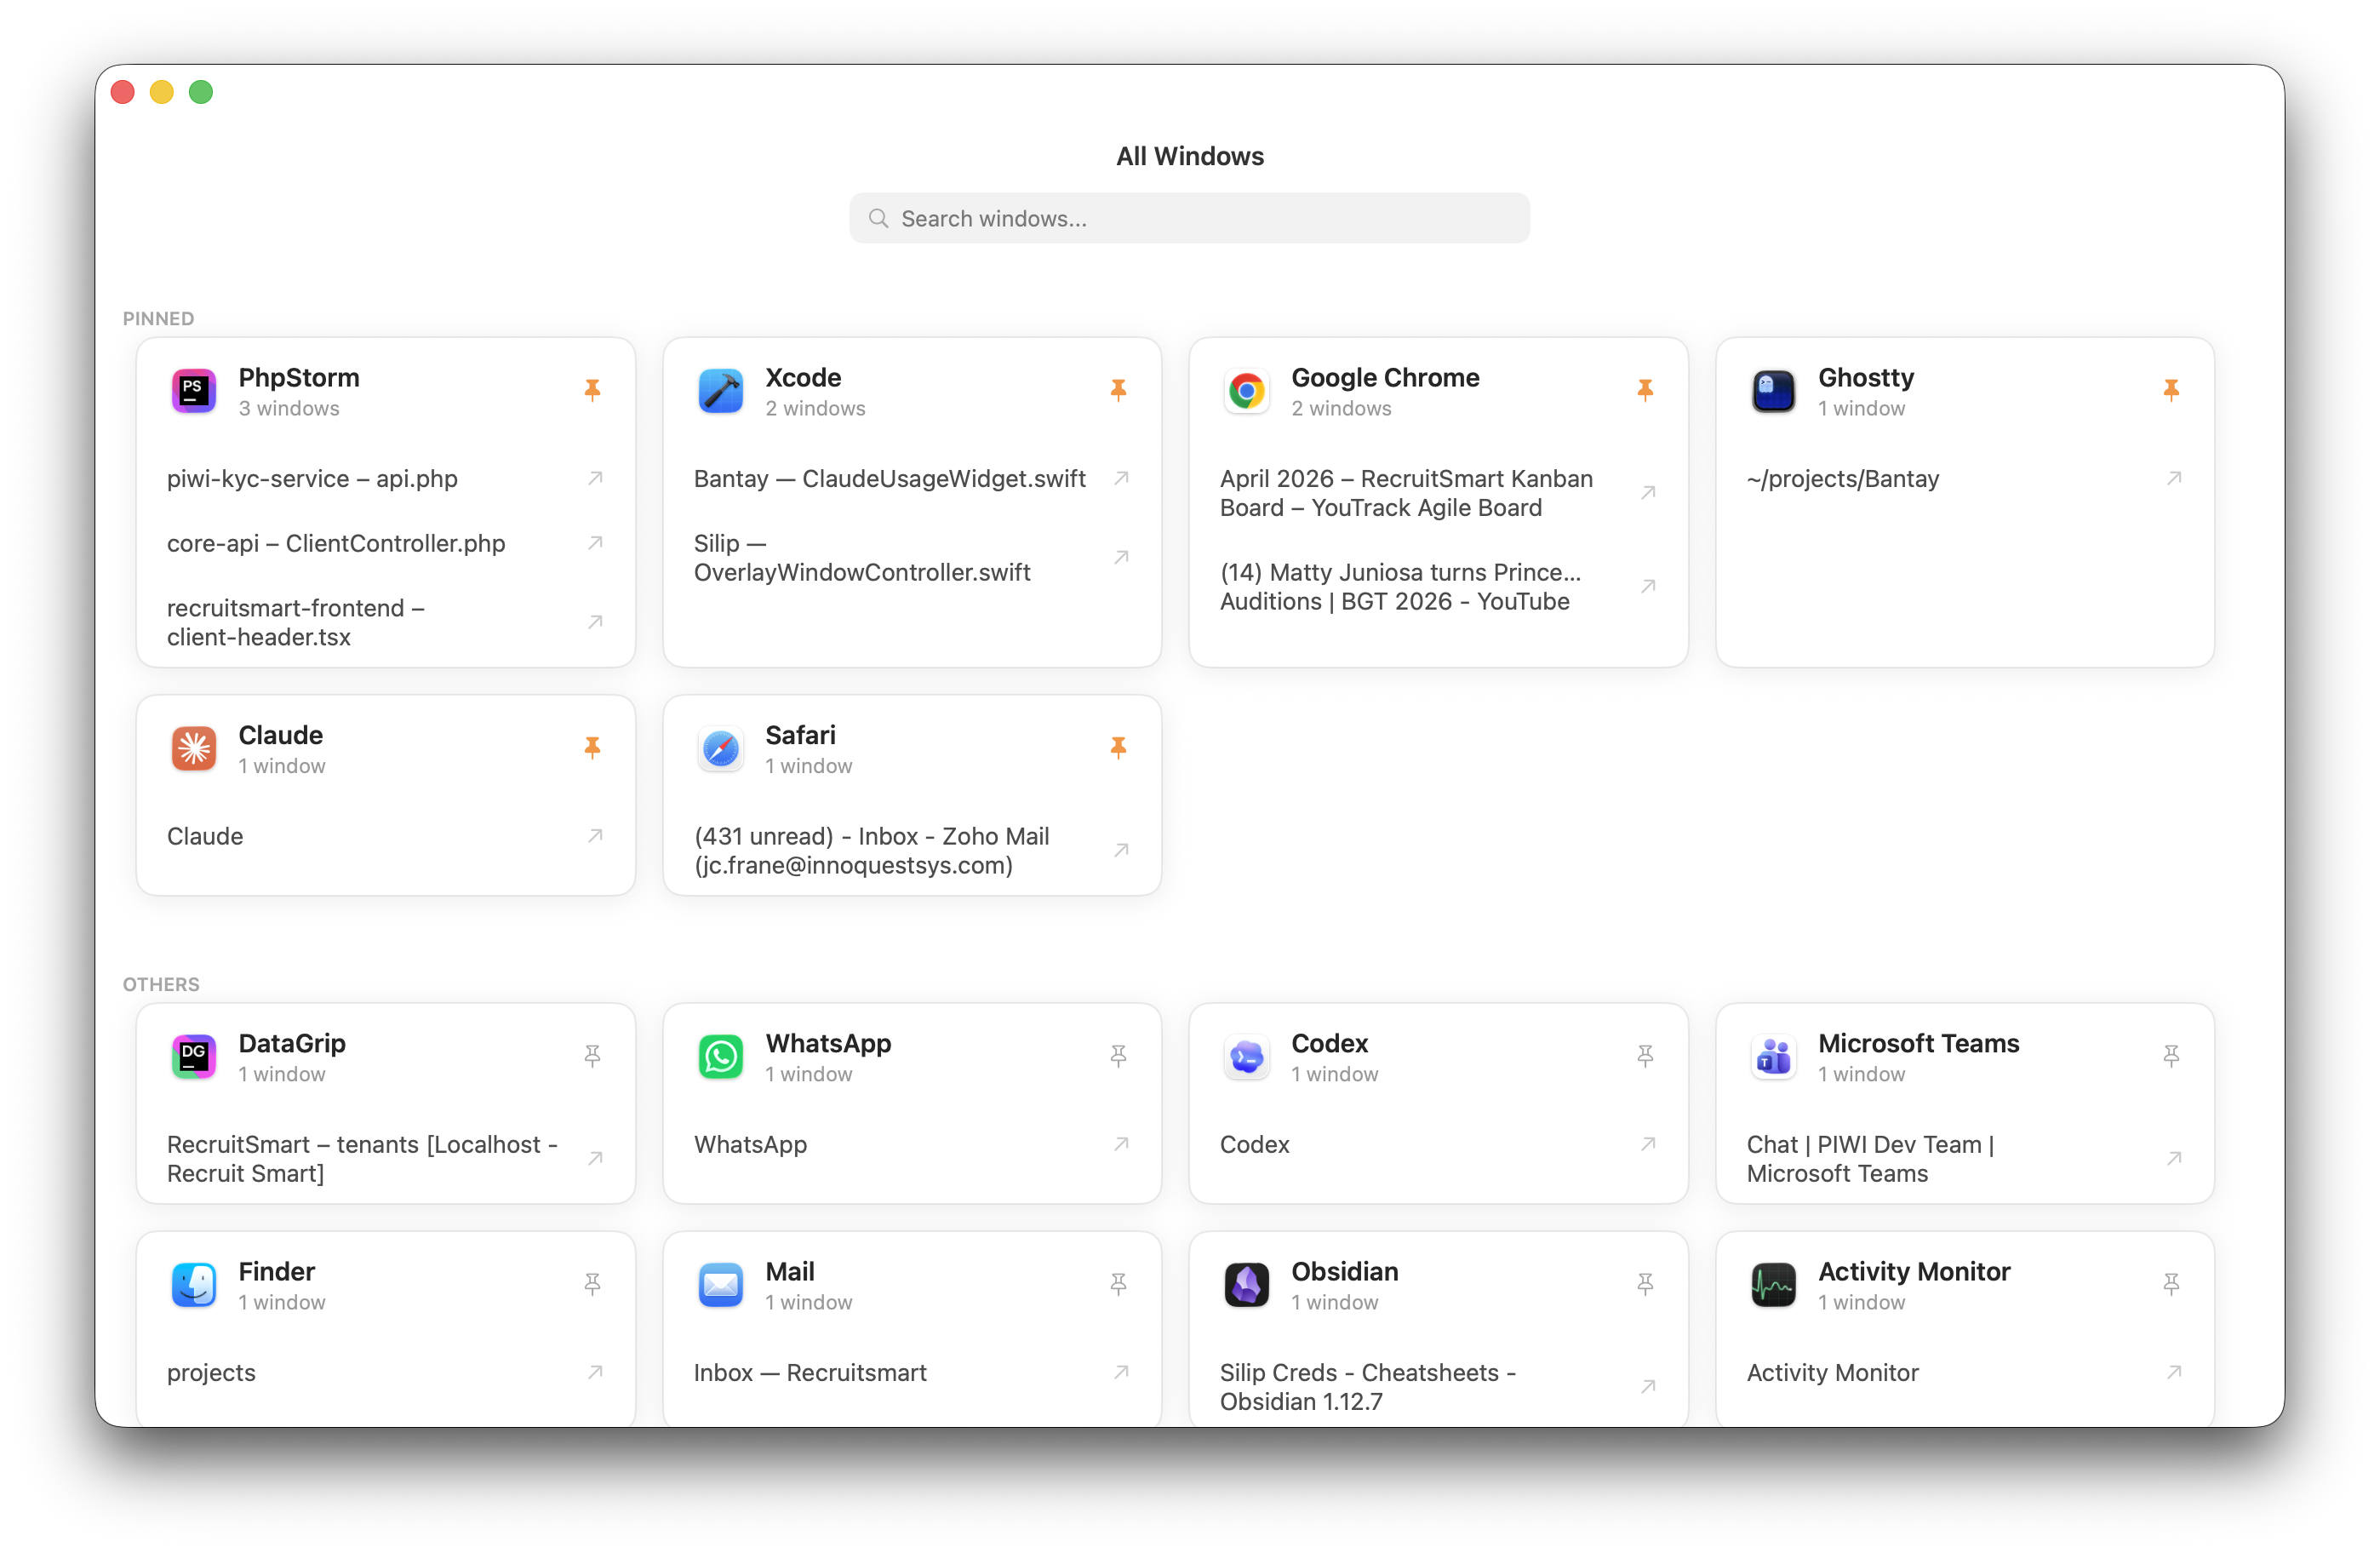Open arrow for ~/projects/Bantay Ghostty window
This screenshot has height=1553, width=2380.
[2174, 479]
